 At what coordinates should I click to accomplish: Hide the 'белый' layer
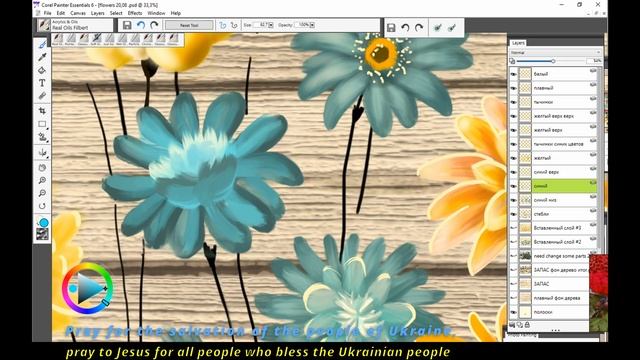[513, 74]
